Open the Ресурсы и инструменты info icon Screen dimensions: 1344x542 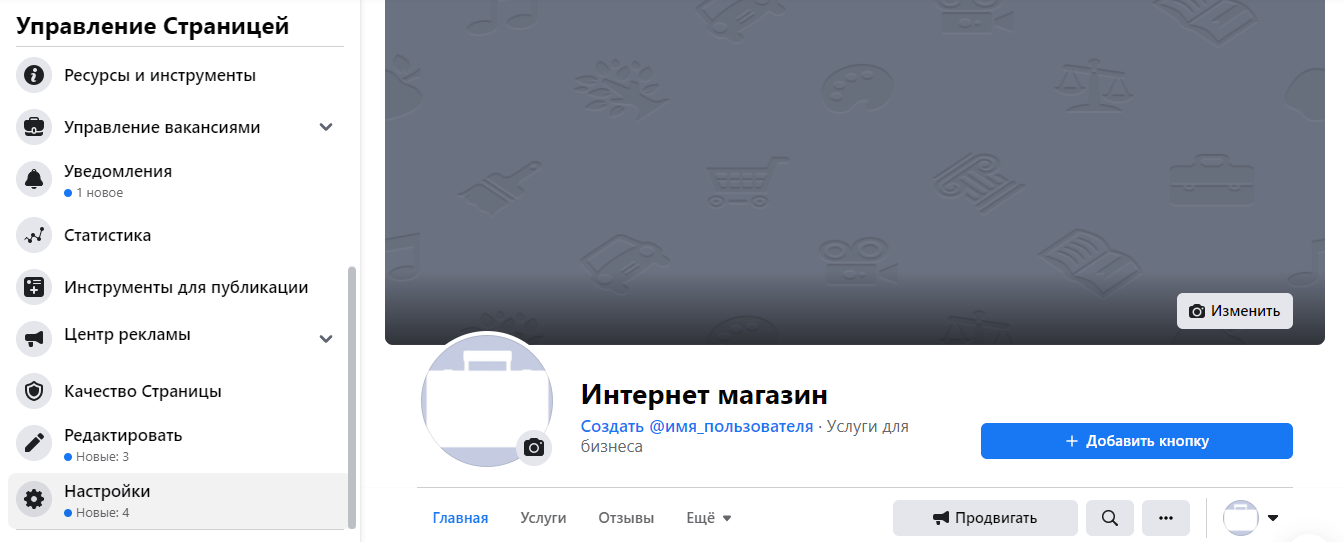34,75
